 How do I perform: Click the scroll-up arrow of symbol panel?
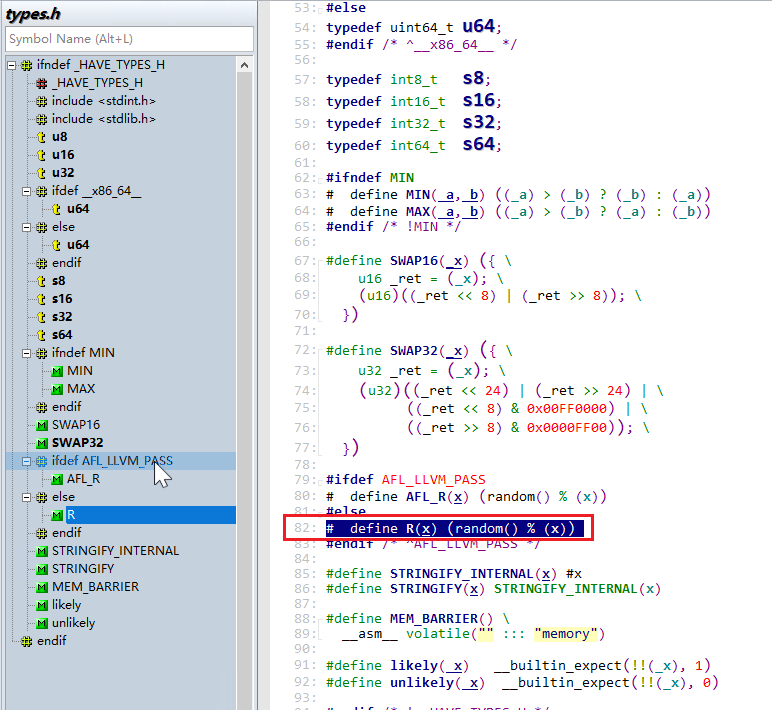click(x=244, y=65)
